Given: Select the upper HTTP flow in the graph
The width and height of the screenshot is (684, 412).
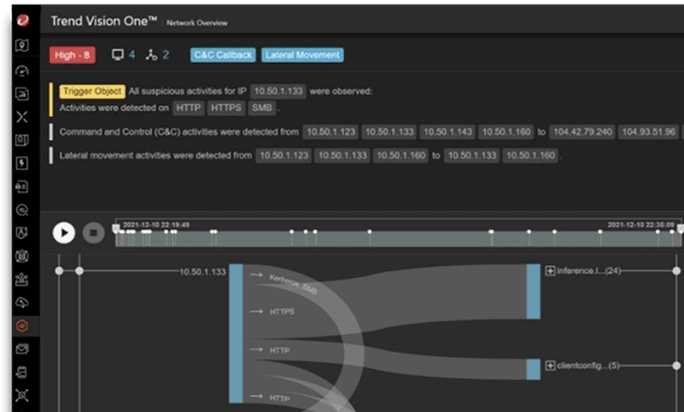Looking at the screenshot, I should (279, 350).
